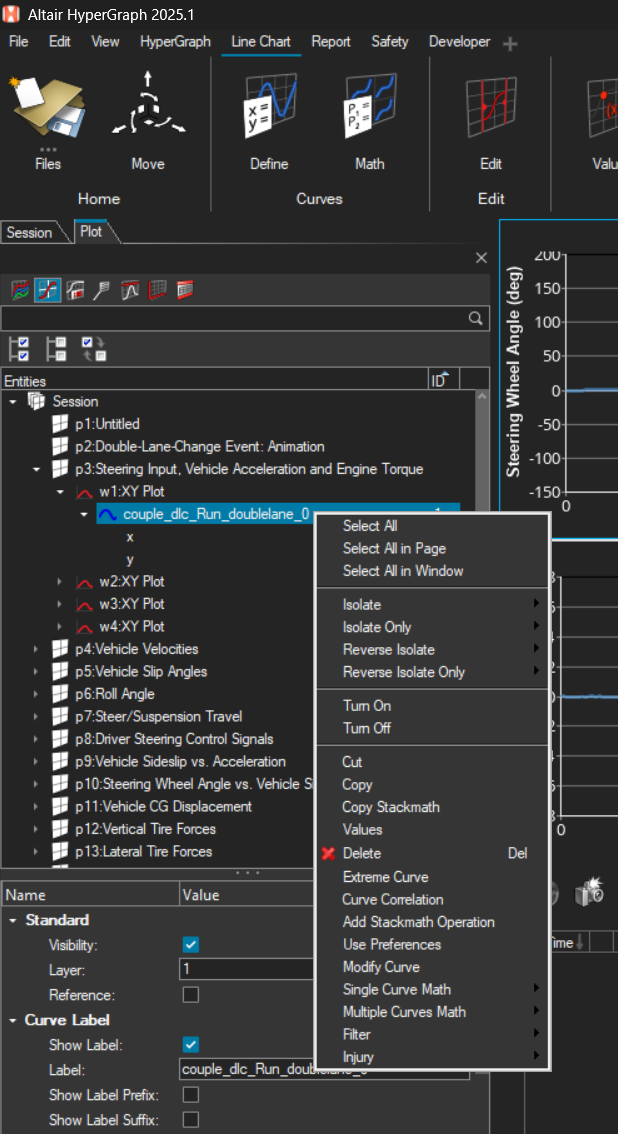The image size is (618, 1134).
Task: Switch to the Session browser tab
Action: pos(30,233)
